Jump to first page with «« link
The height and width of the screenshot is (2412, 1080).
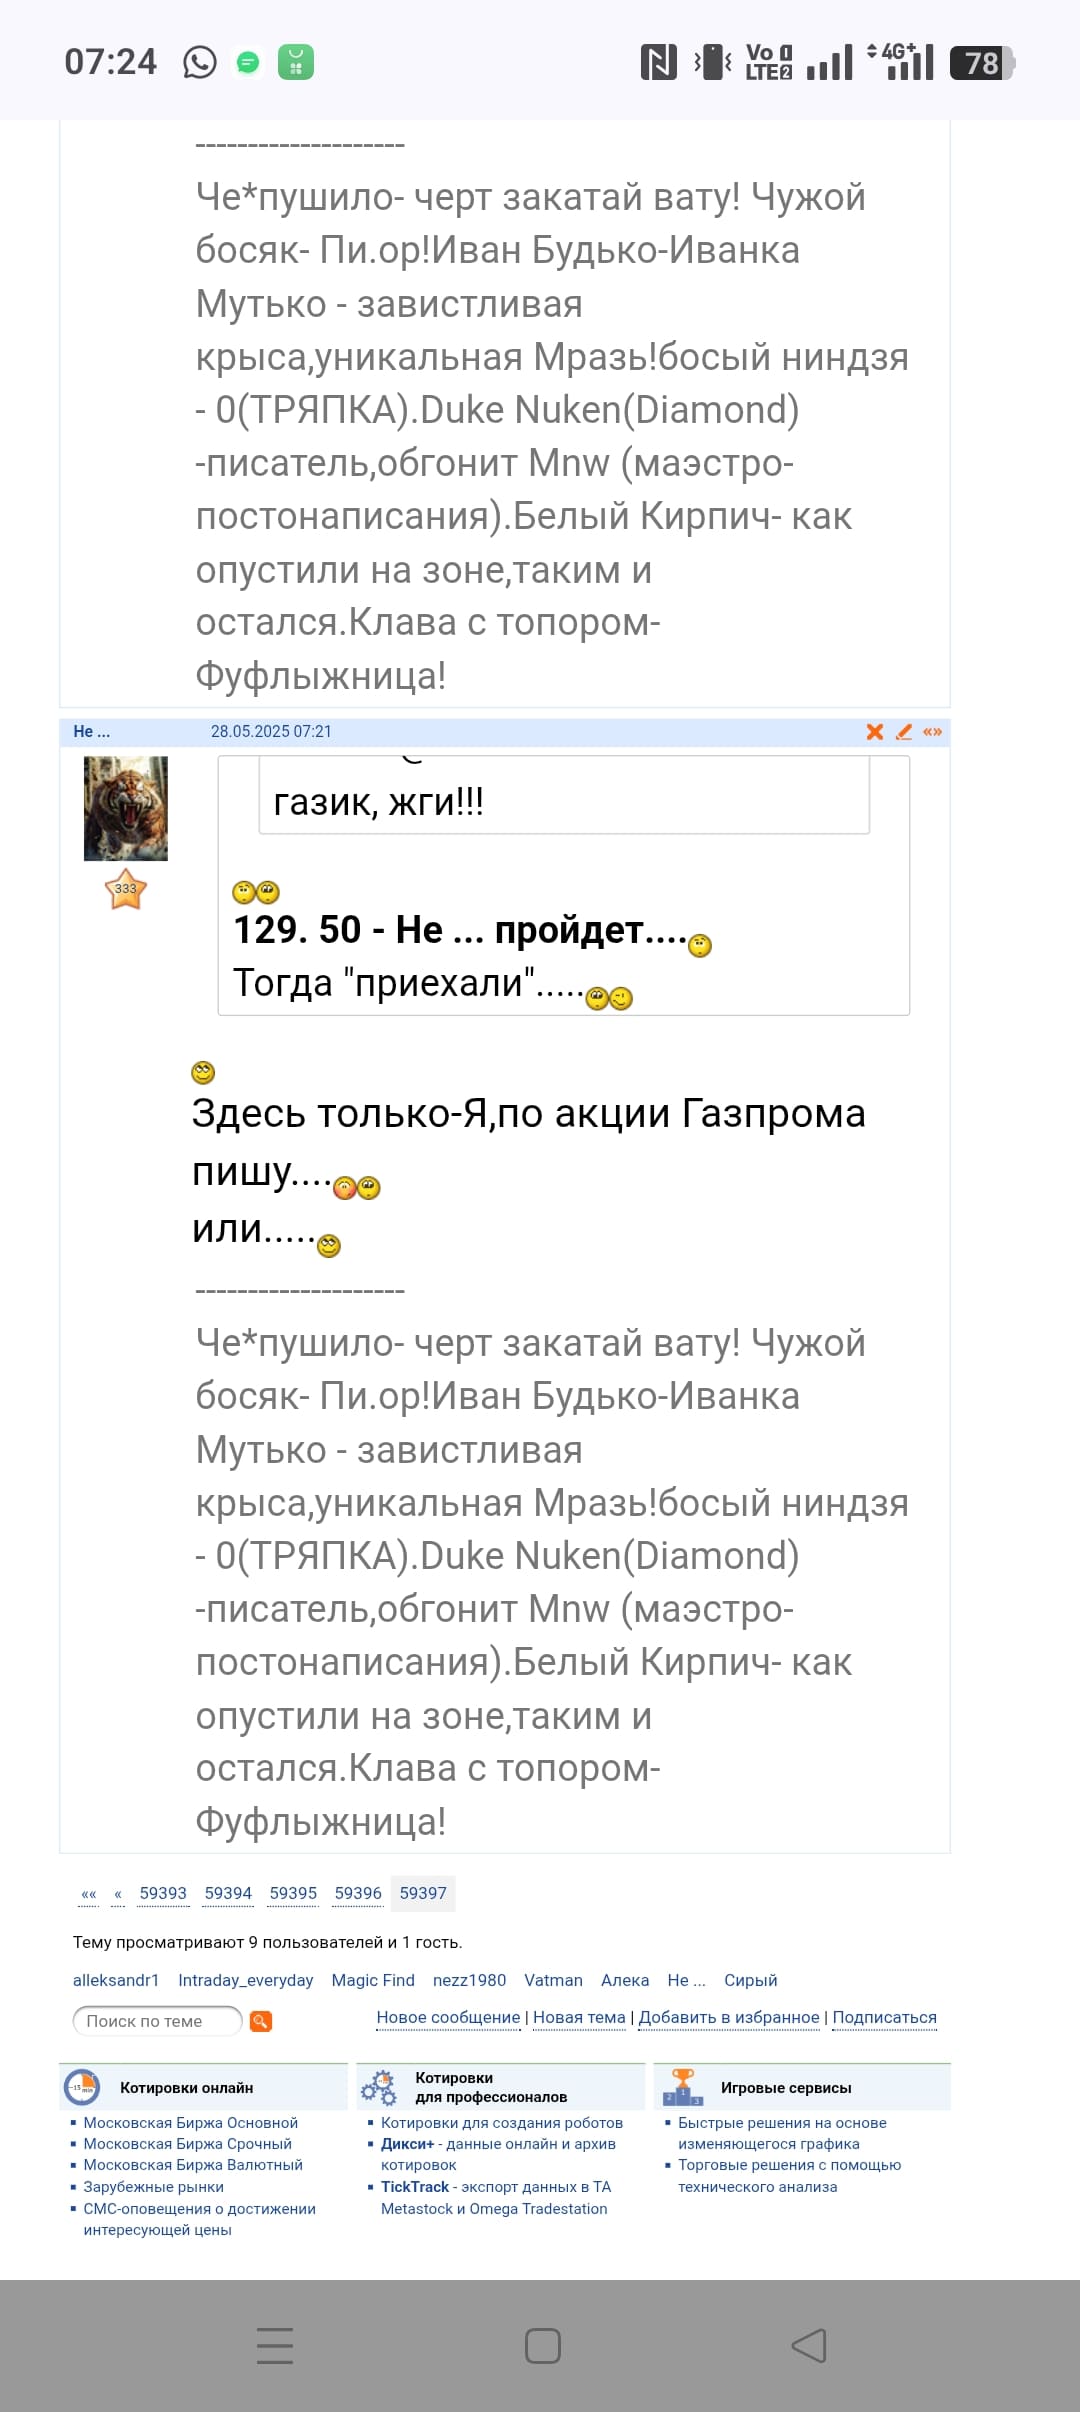pos(89,1894)
